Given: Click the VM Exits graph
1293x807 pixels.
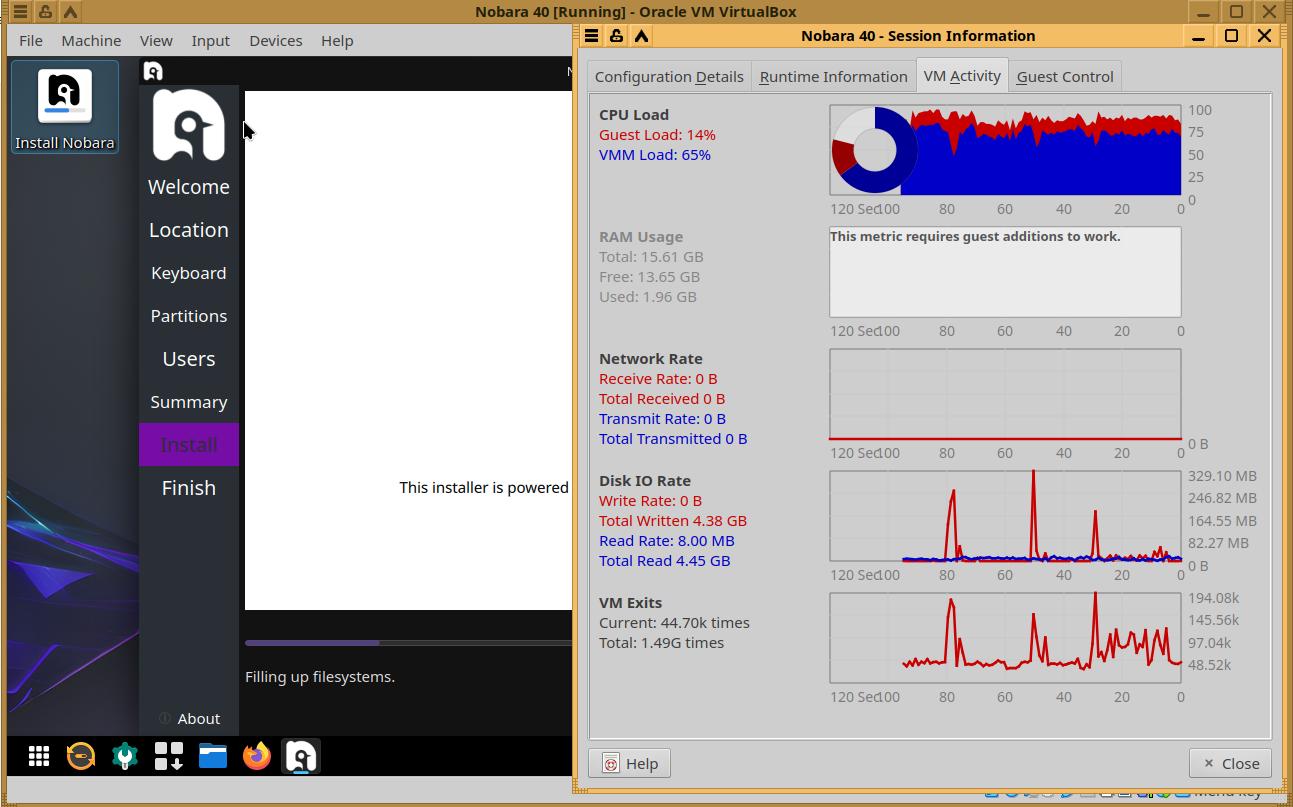Looking at the screenshot, I should coord(1005,638).
